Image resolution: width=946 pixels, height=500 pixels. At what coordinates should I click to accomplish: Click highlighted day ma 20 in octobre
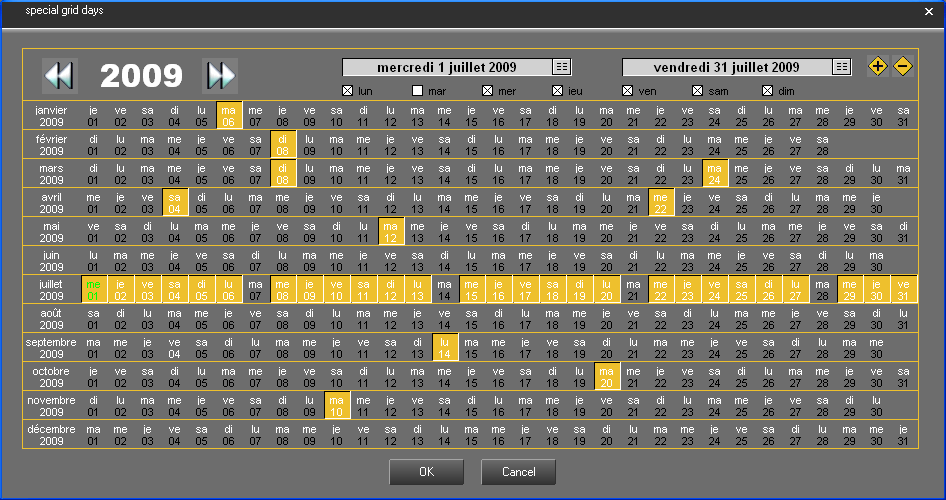607,377
